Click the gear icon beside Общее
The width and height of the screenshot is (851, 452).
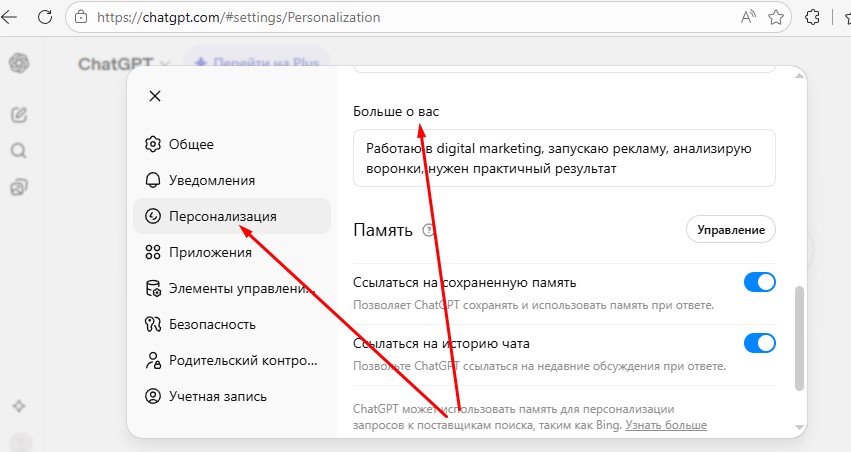pos(153,144)
